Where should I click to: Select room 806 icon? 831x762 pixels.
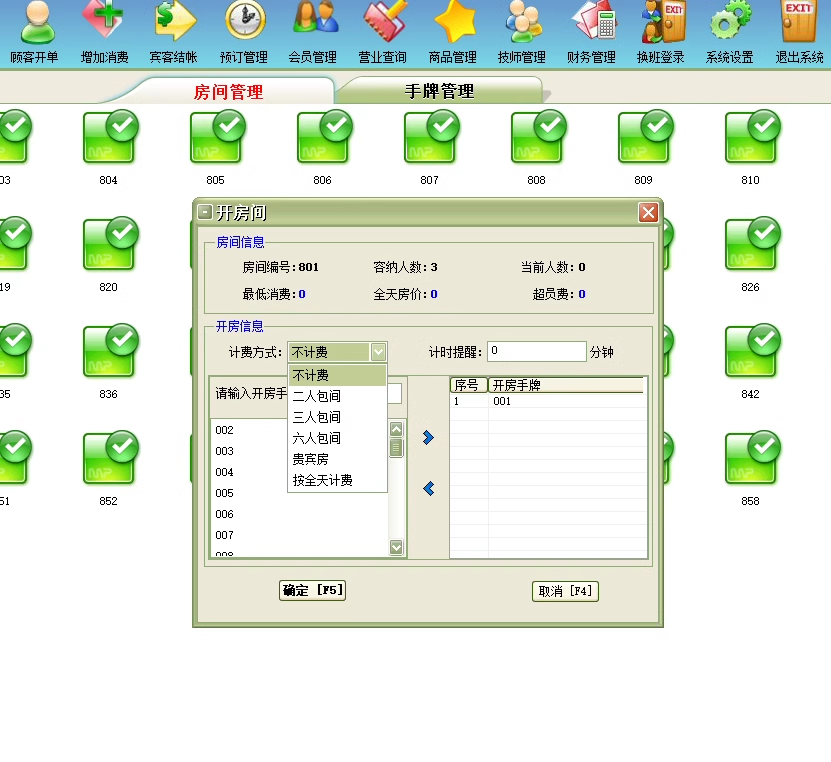324,137
